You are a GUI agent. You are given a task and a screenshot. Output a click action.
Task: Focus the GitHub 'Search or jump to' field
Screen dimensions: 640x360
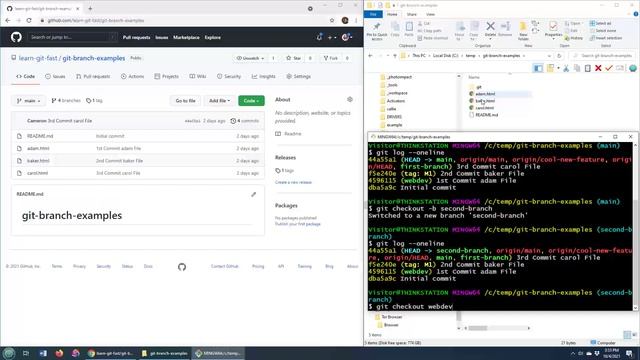[72, 37]
